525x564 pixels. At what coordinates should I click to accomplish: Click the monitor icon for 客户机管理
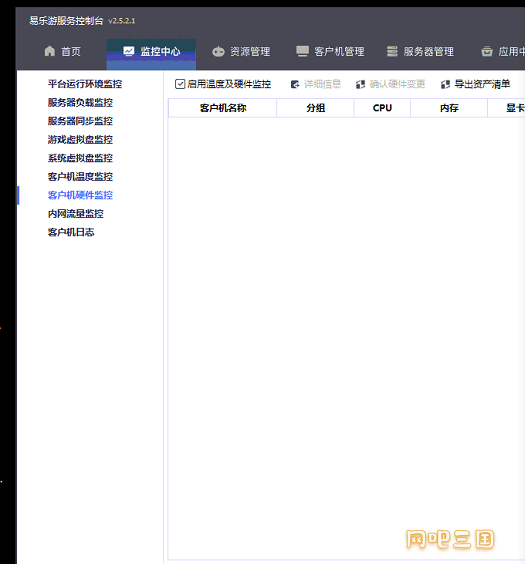302,51
